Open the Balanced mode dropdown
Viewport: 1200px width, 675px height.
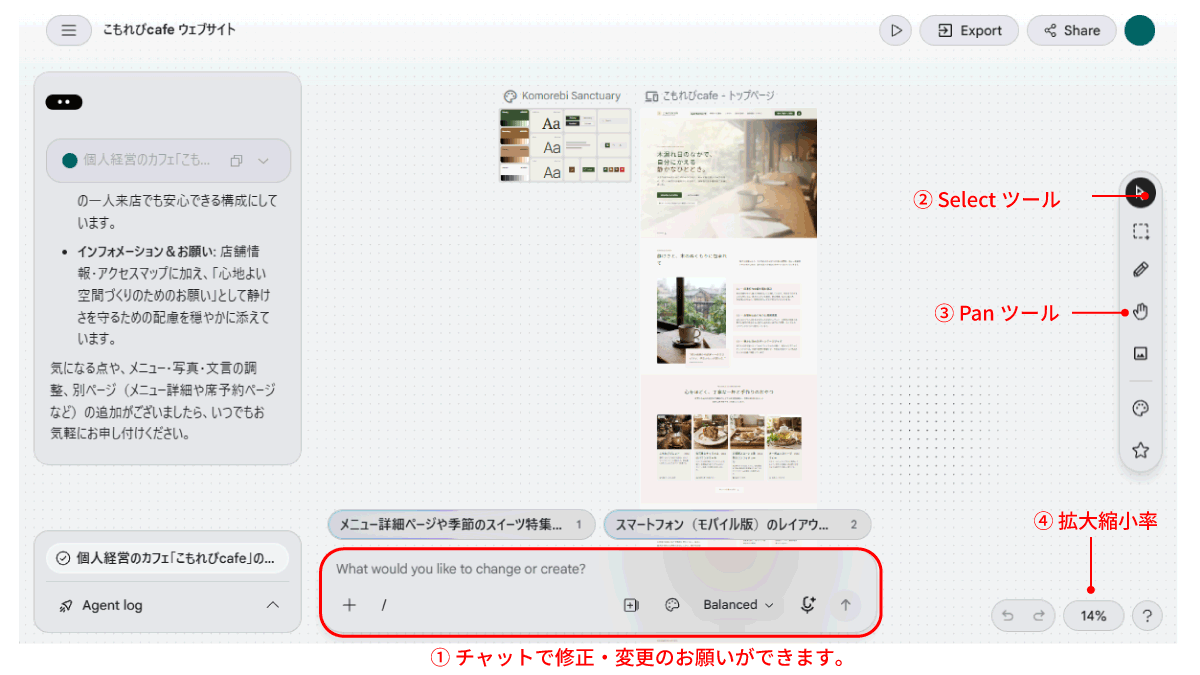point(738,605)
